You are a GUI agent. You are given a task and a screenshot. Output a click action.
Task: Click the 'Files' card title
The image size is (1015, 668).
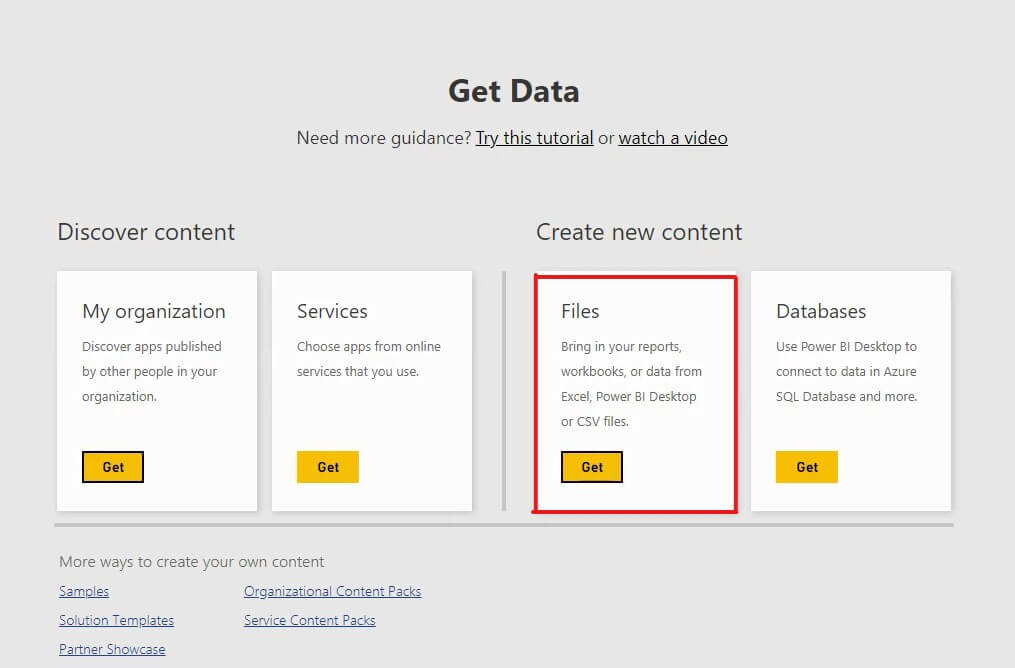580,311
